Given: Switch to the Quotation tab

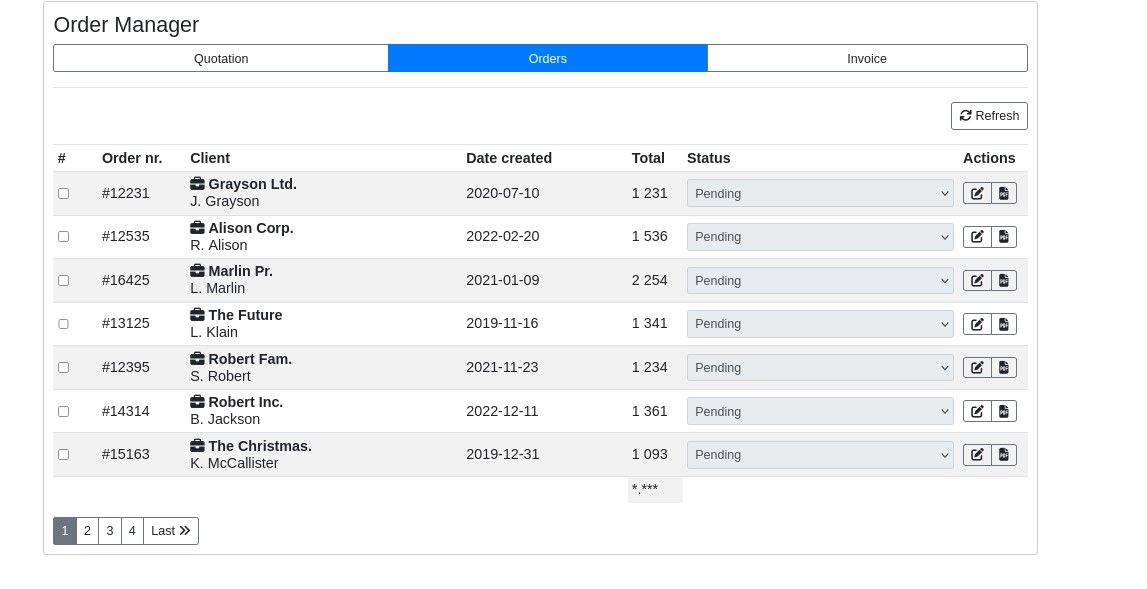Looking at the screenshot, I should coord(221,58).
